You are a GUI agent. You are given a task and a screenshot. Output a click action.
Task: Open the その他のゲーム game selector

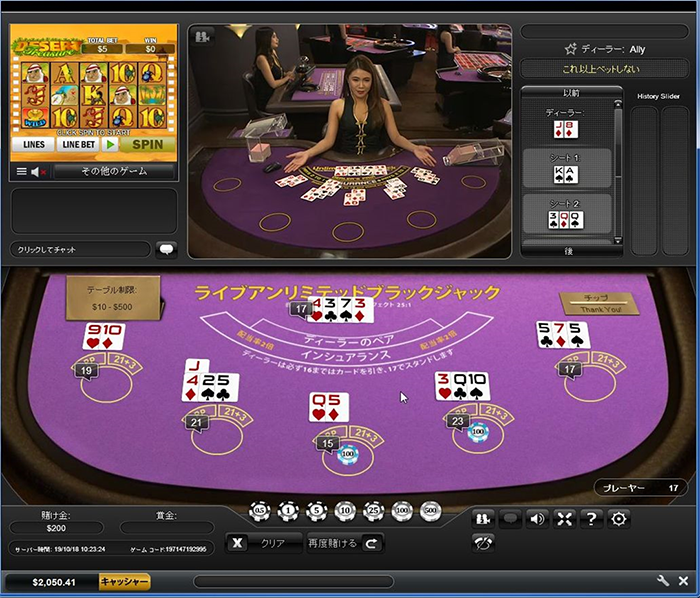click(x=114, y=171)
